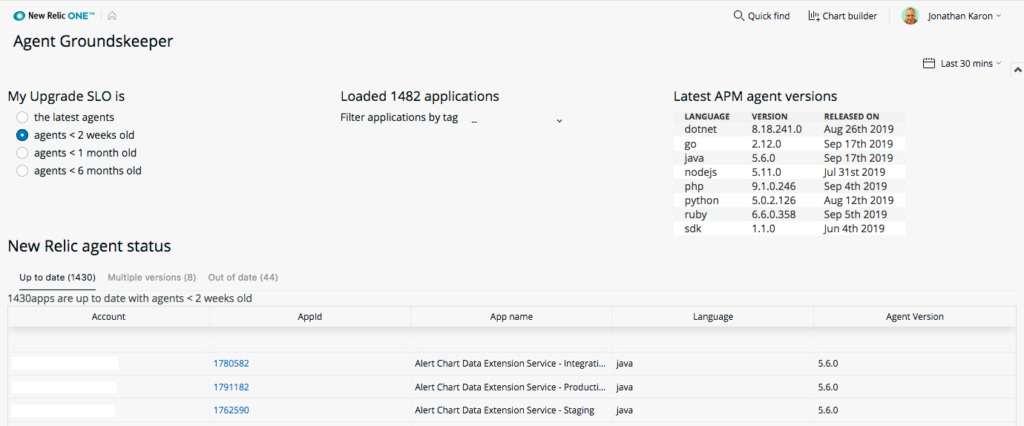
Task: Switch to Out of date (44) tab
Action: [x=243, y=277]
